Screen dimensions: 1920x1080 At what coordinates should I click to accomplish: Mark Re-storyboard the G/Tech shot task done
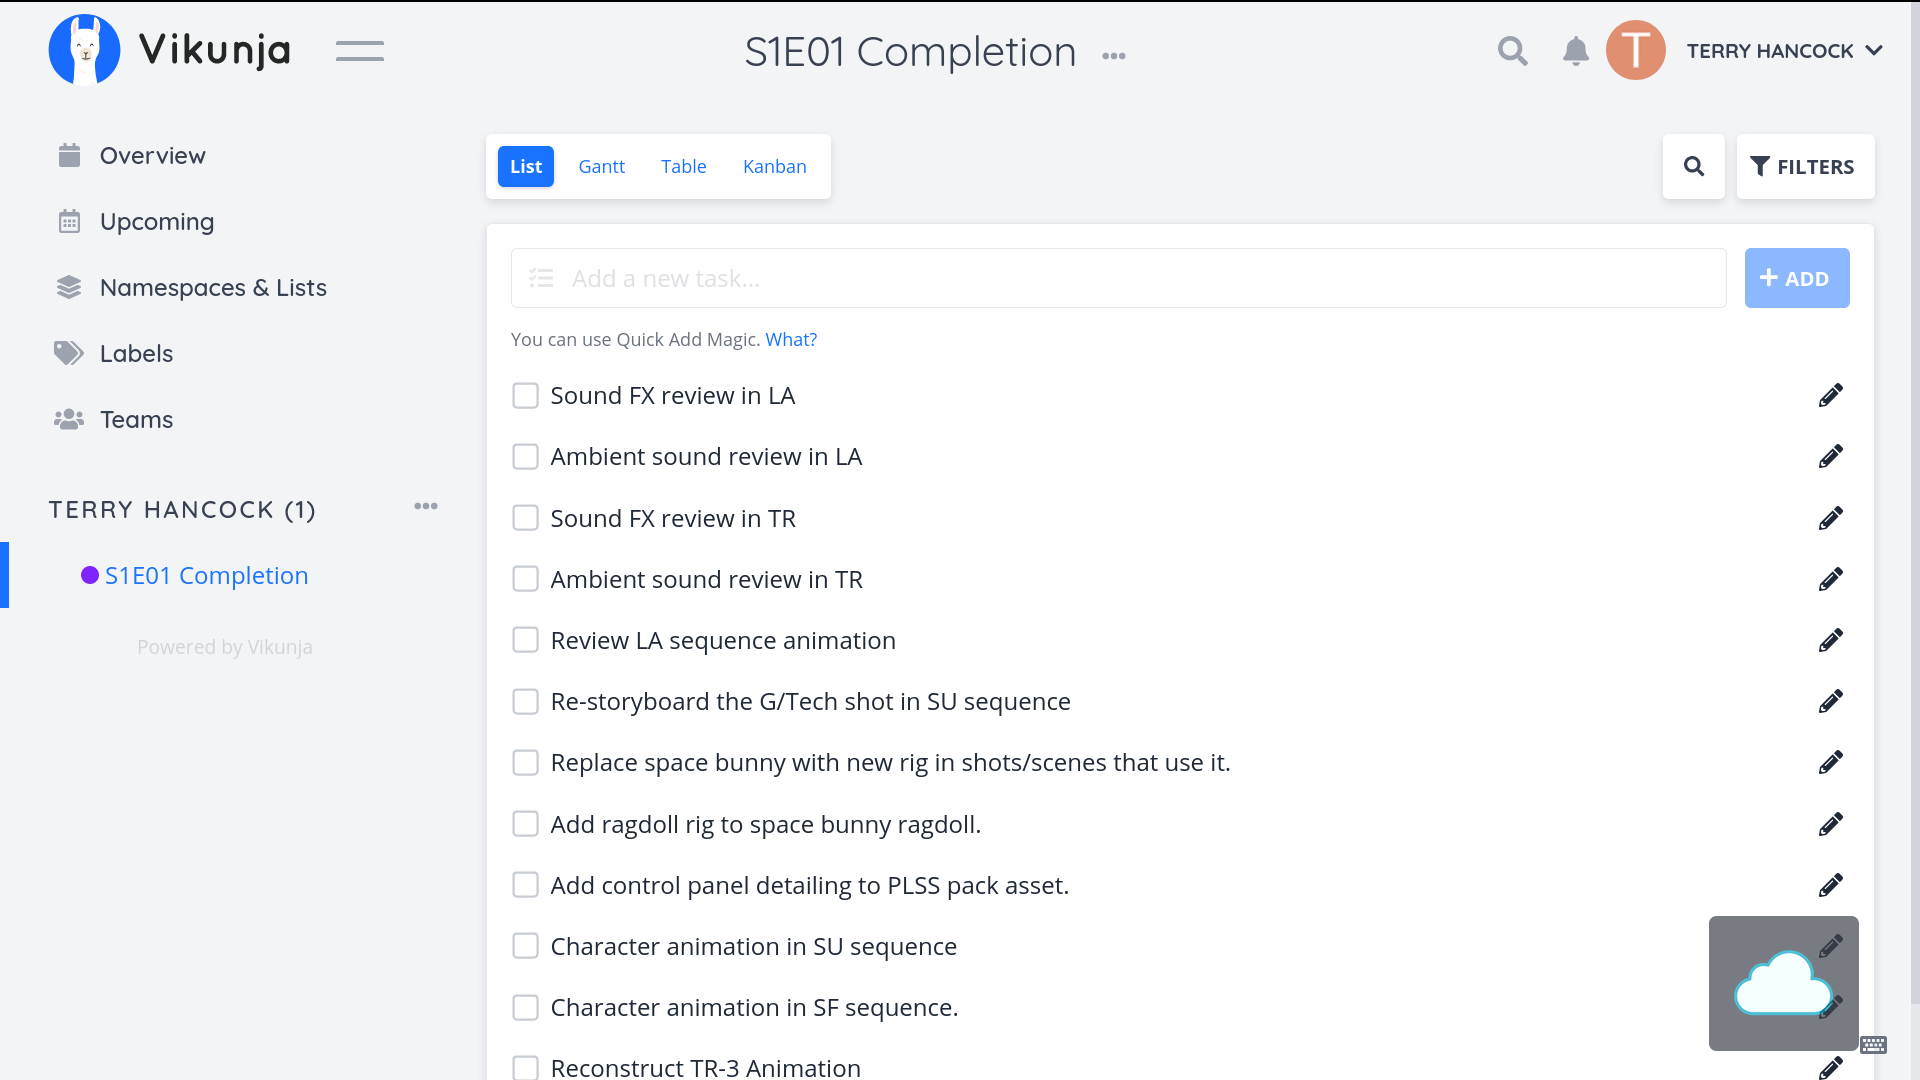pyautogui.click(x=525, y=702)
